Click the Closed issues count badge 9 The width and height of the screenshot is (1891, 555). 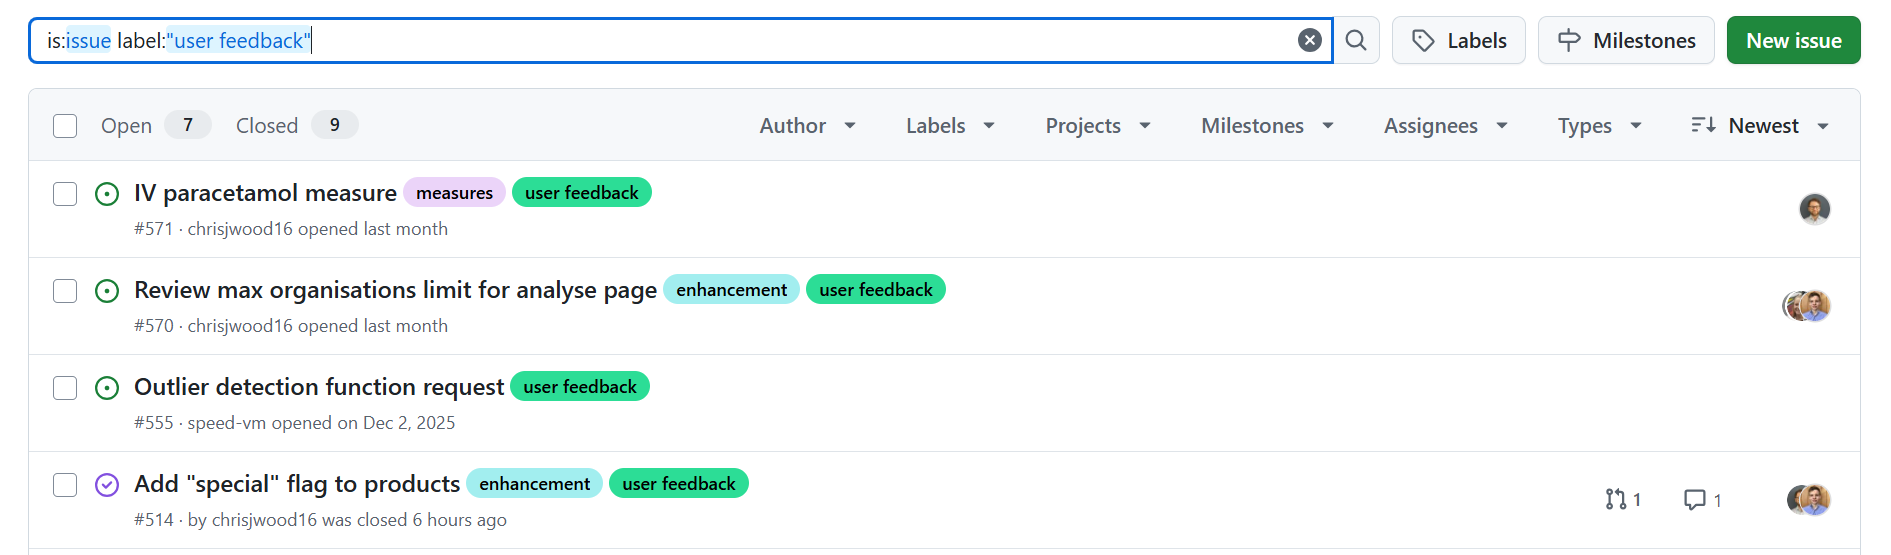335,125
